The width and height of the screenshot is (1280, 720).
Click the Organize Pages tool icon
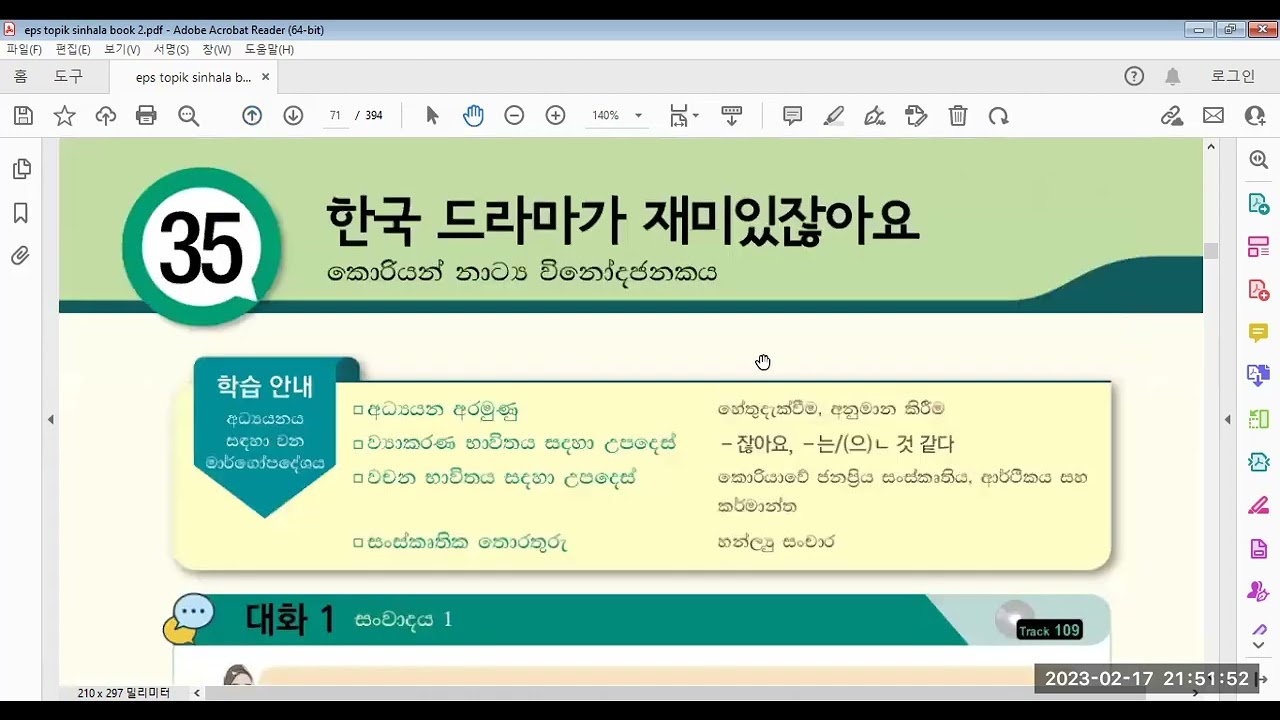1259,246
